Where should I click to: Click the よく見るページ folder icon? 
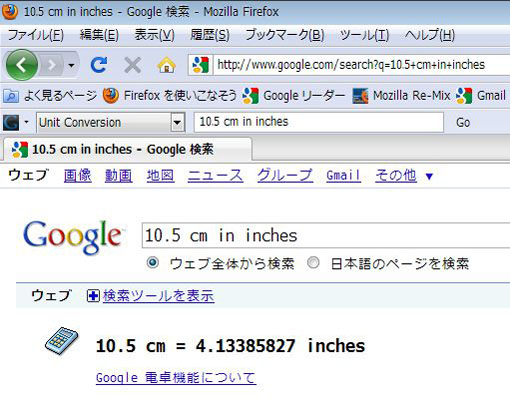[11, 96]
